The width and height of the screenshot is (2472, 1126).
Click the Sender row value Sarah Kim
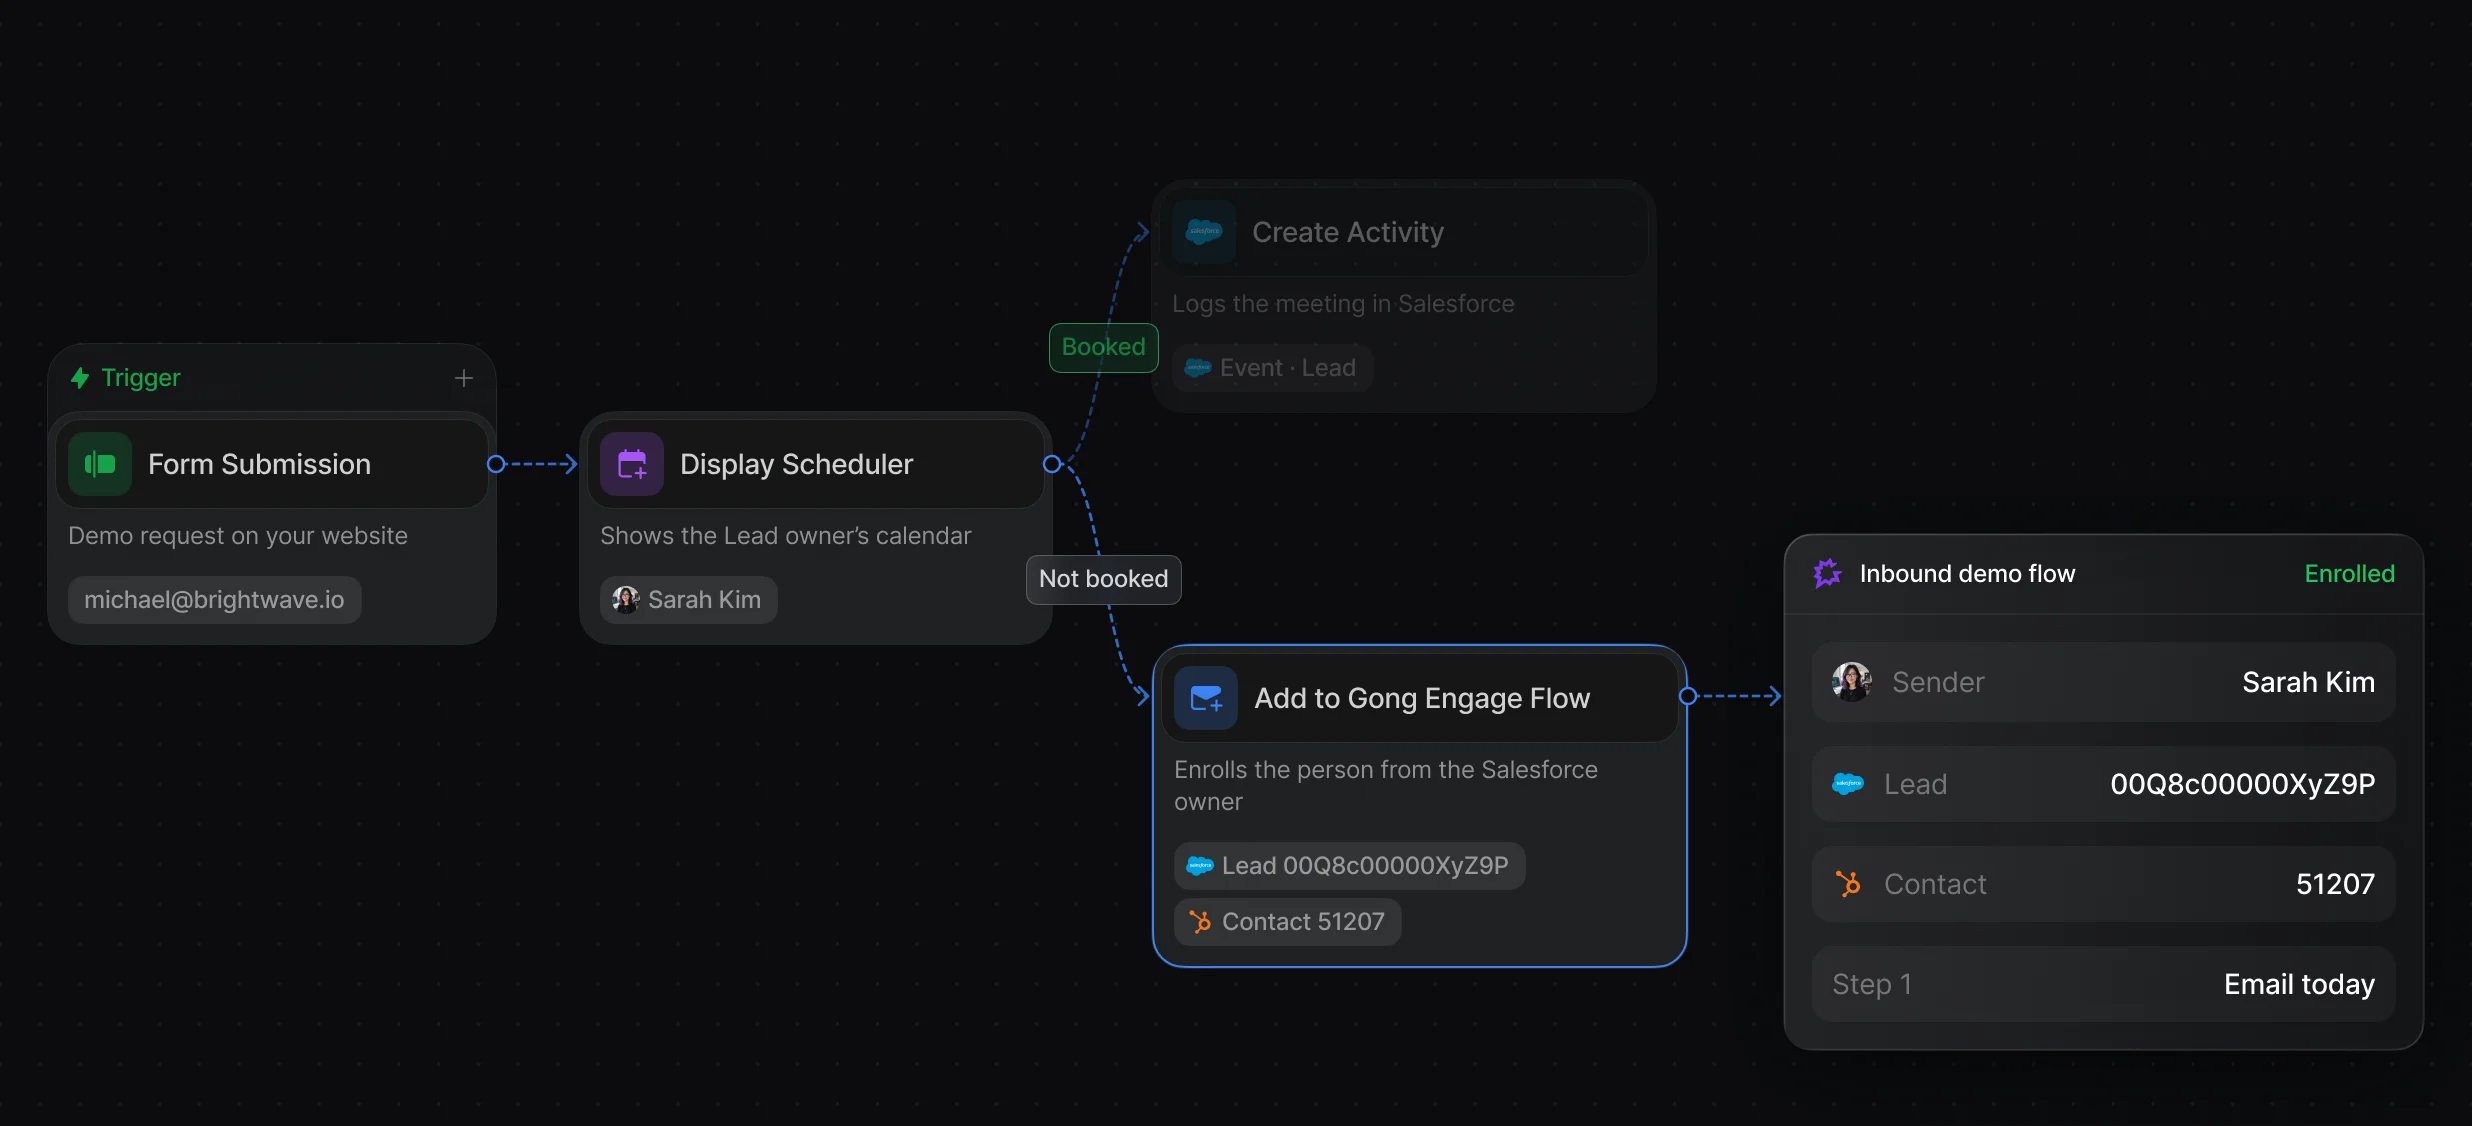click(x=2308, y=682)
